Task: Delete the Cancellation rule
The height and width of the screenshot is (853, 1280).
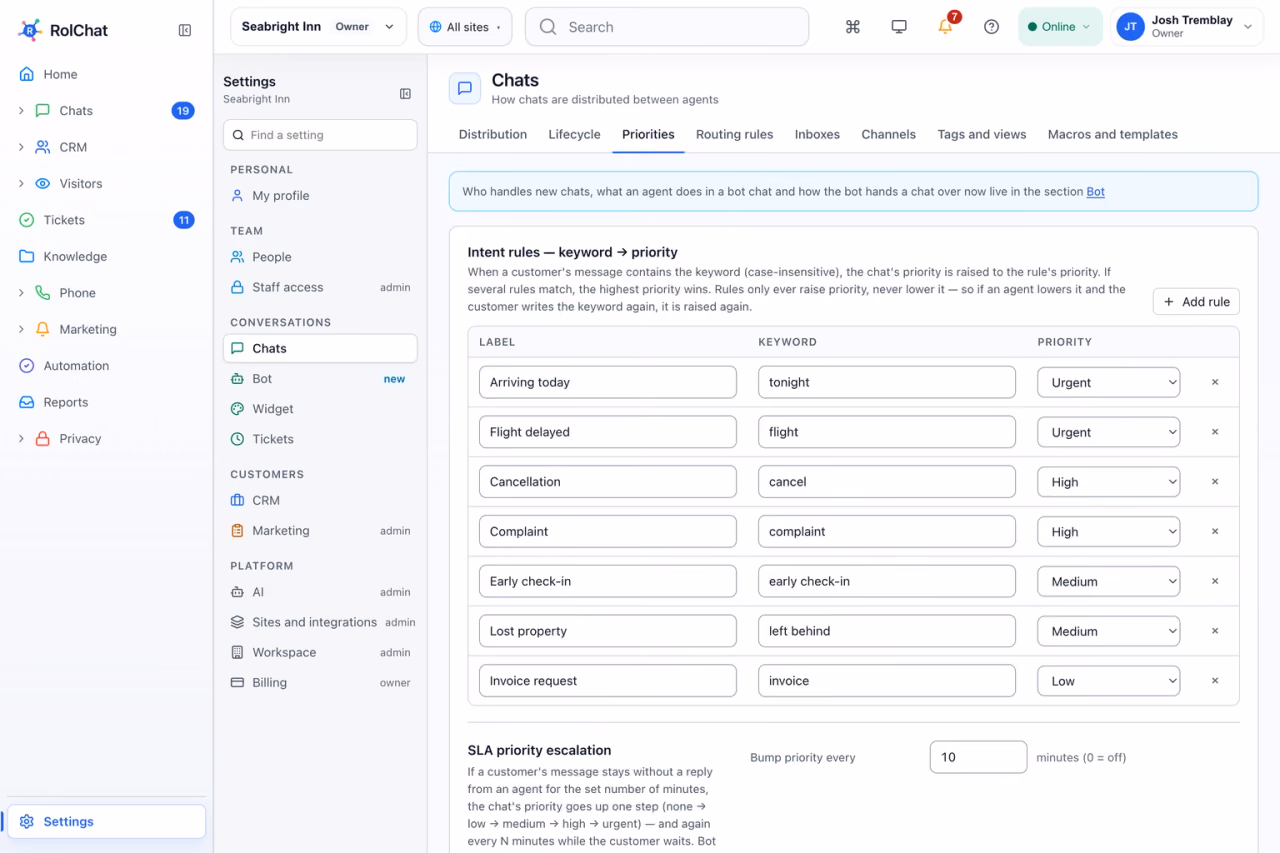Action: coord(1215,482)
